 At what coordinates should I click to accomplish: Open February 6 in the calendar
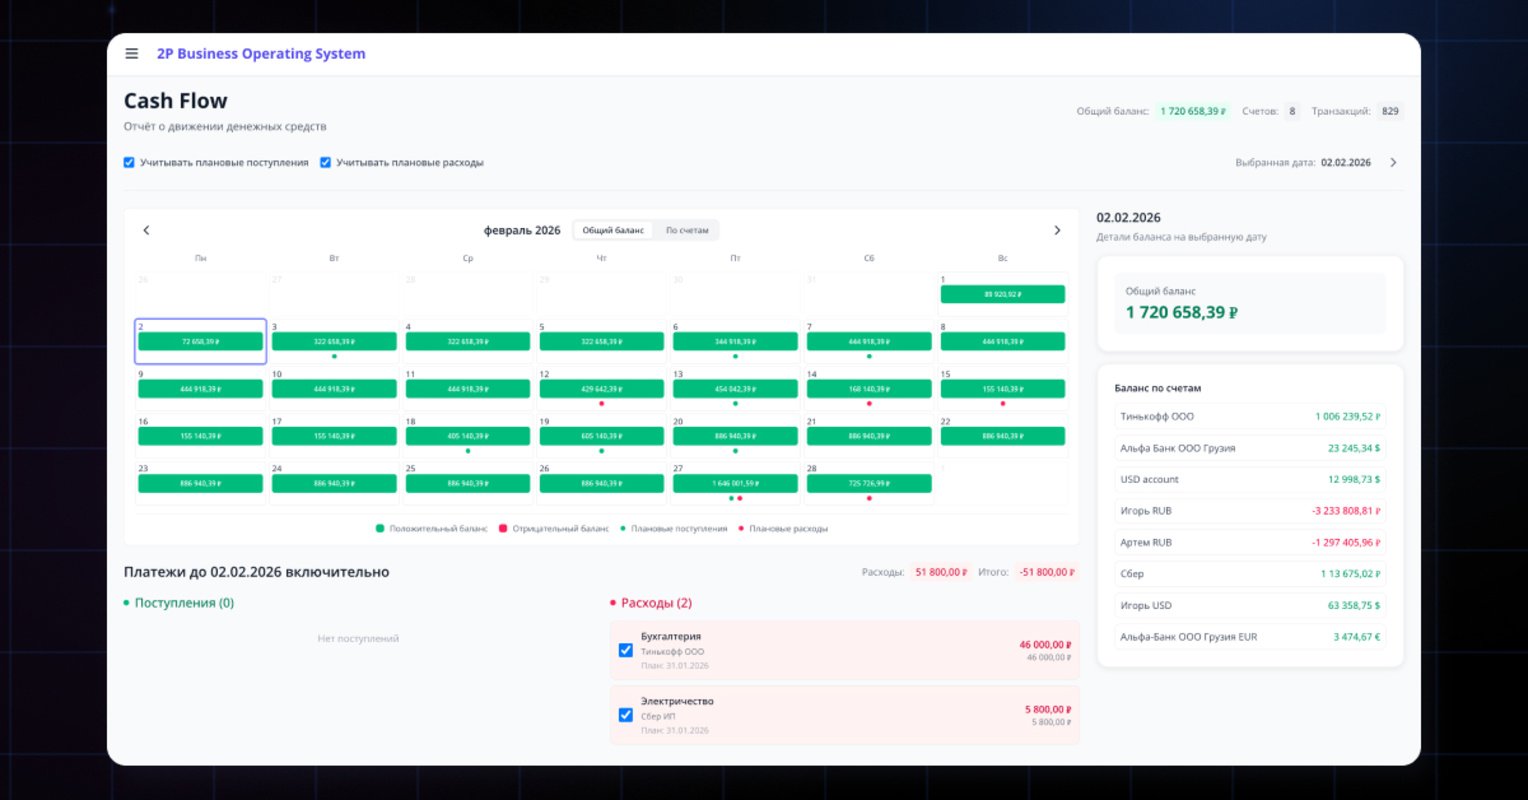735,341
